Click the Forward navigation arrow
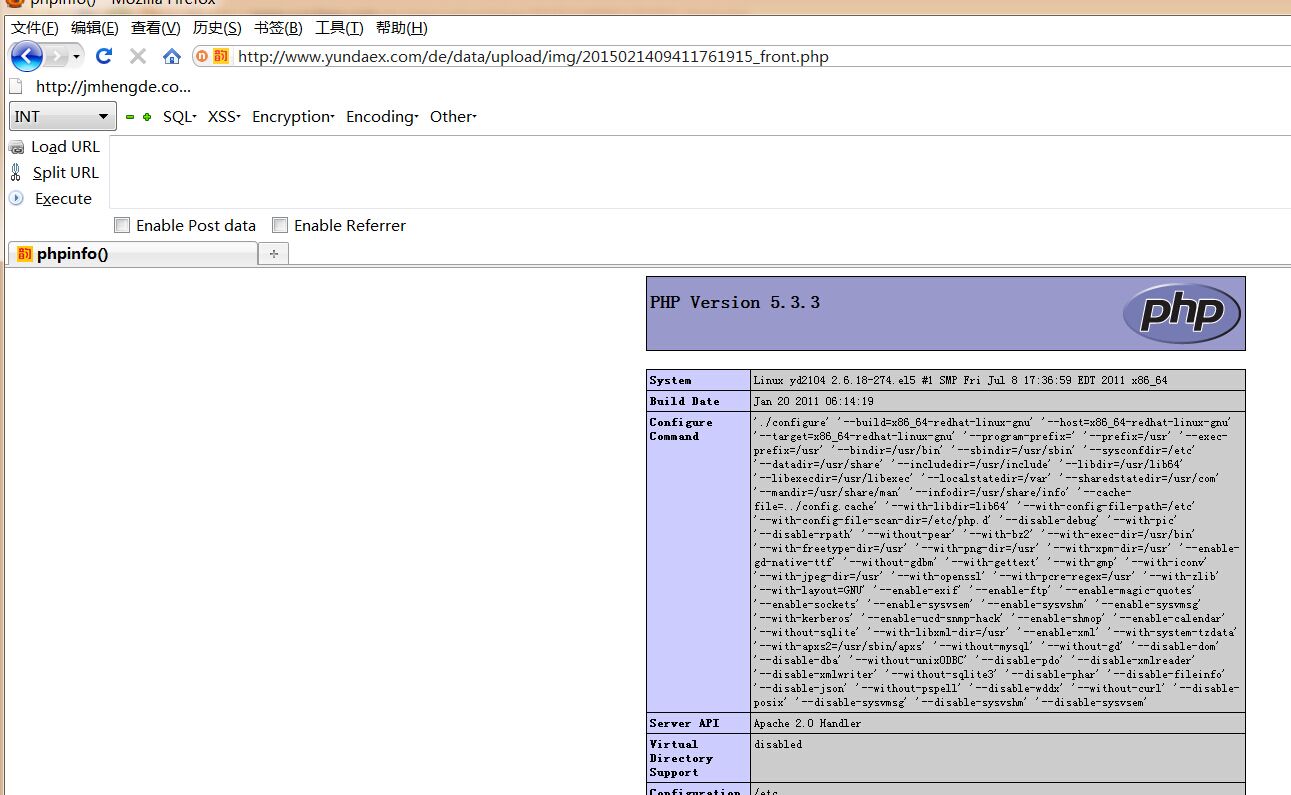Screen dimensions: 1291x795 56,56
